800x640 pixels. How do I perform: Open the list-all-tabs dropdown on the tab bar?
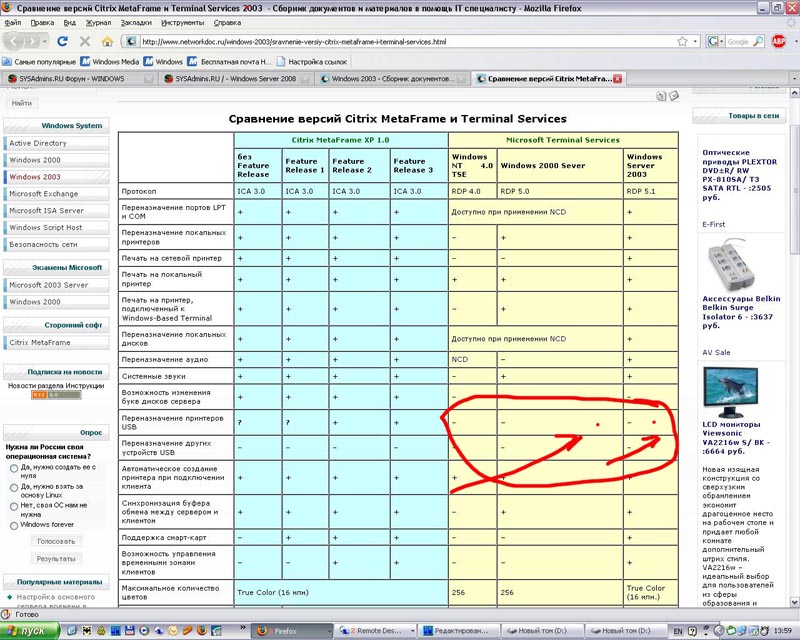pyautogui.click(x=794, y=79)
